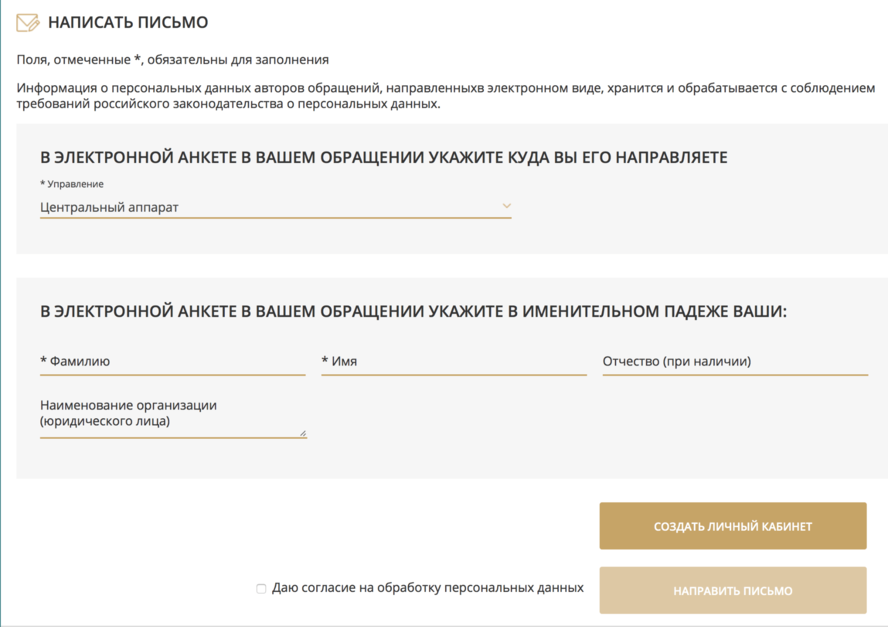
Task: Click the НАПИСАТЬ ПИСЬМО heading
Action: [128, 23]
